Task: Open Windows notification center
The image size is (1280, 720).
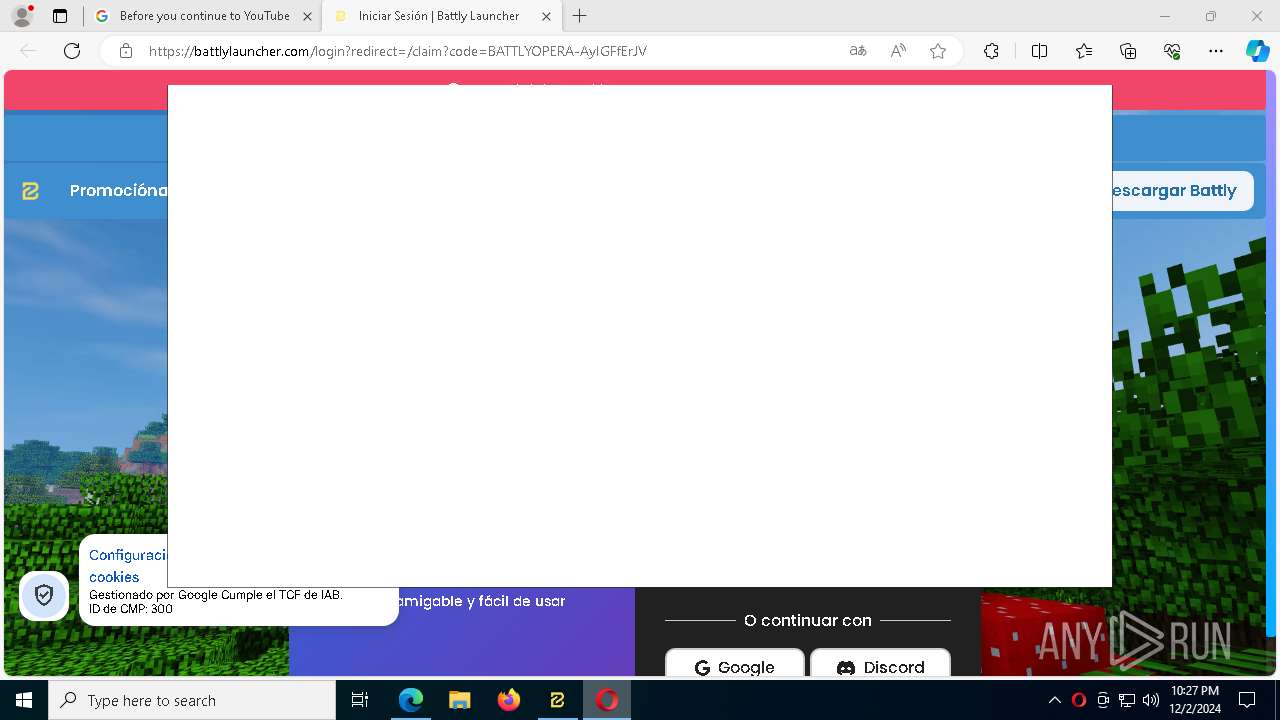Action: pos(1247,700)
